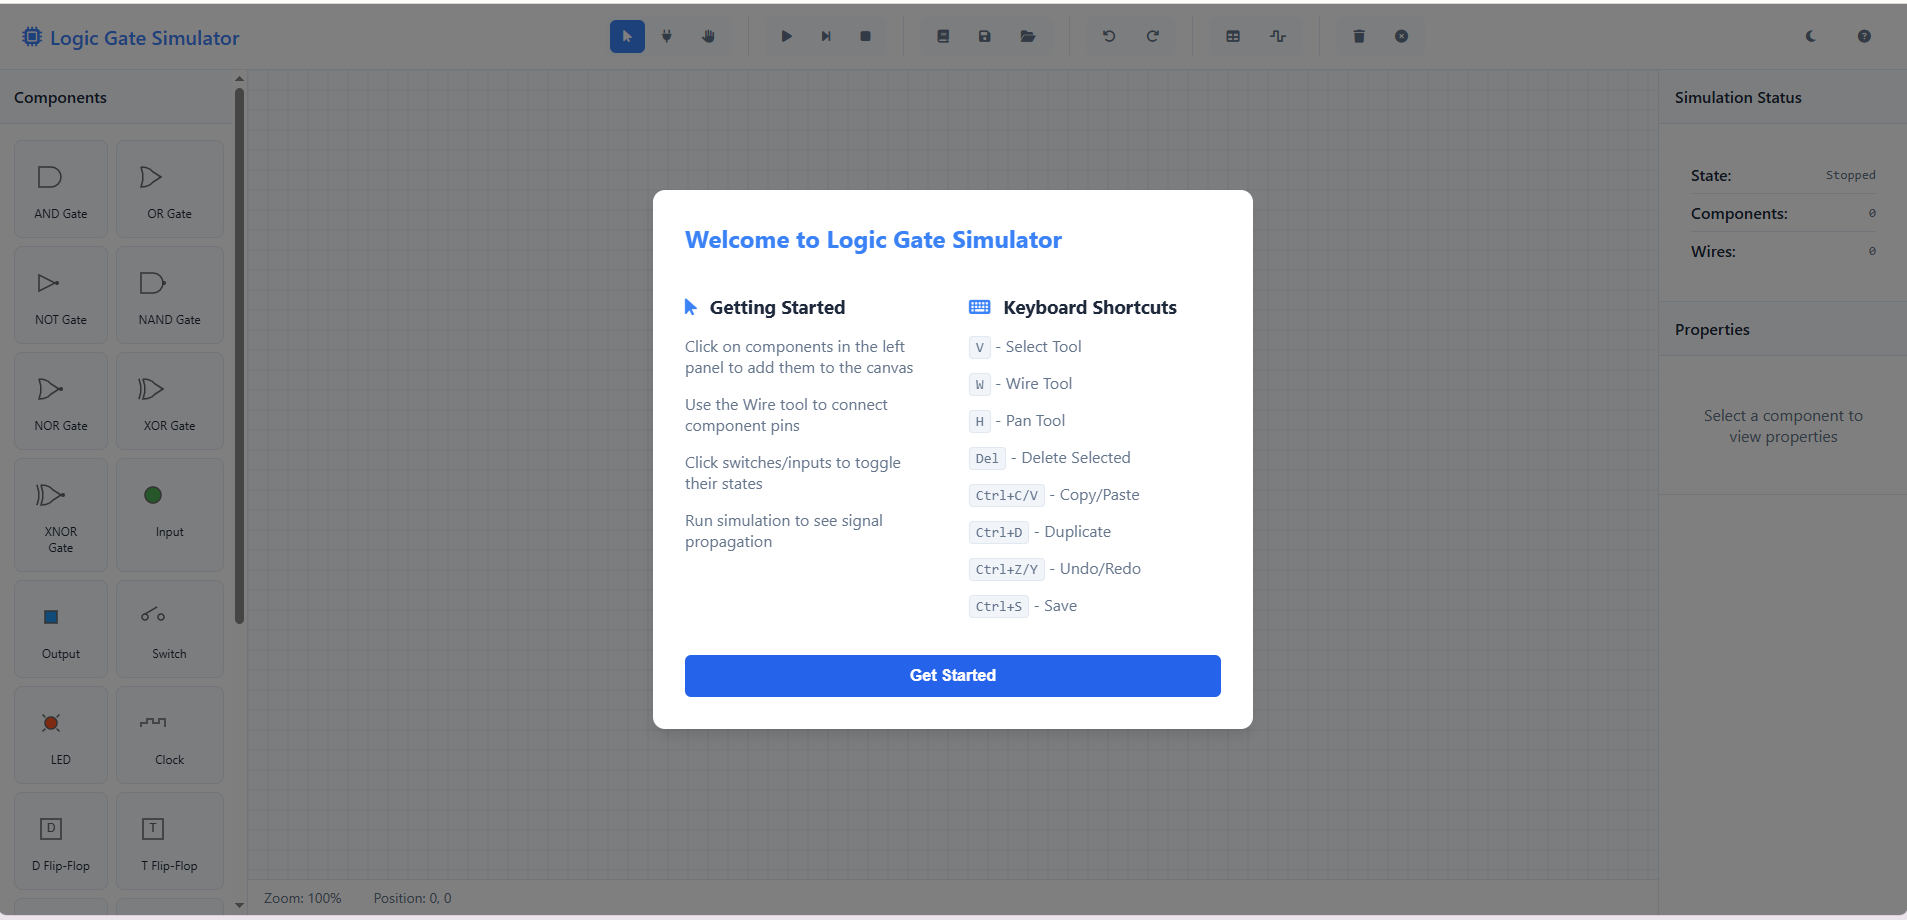Image resolution: width=1907 pixels, height=920 pixels.
Task: Open a saved circuit file
Action: coord(1027,36)
